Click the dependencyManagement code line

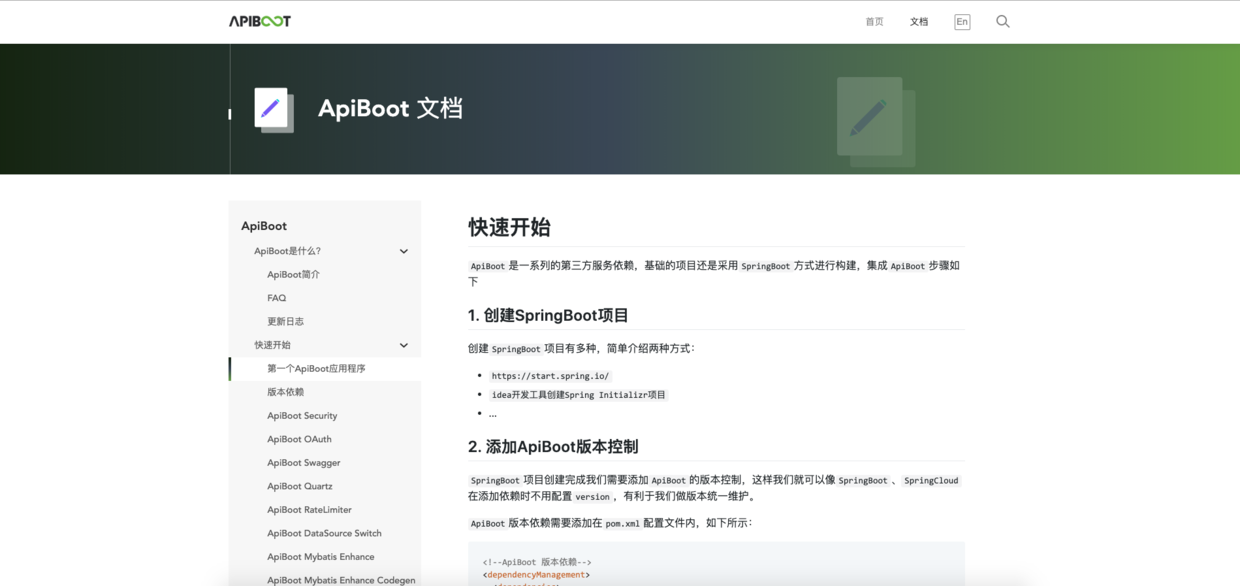(537, 575)
